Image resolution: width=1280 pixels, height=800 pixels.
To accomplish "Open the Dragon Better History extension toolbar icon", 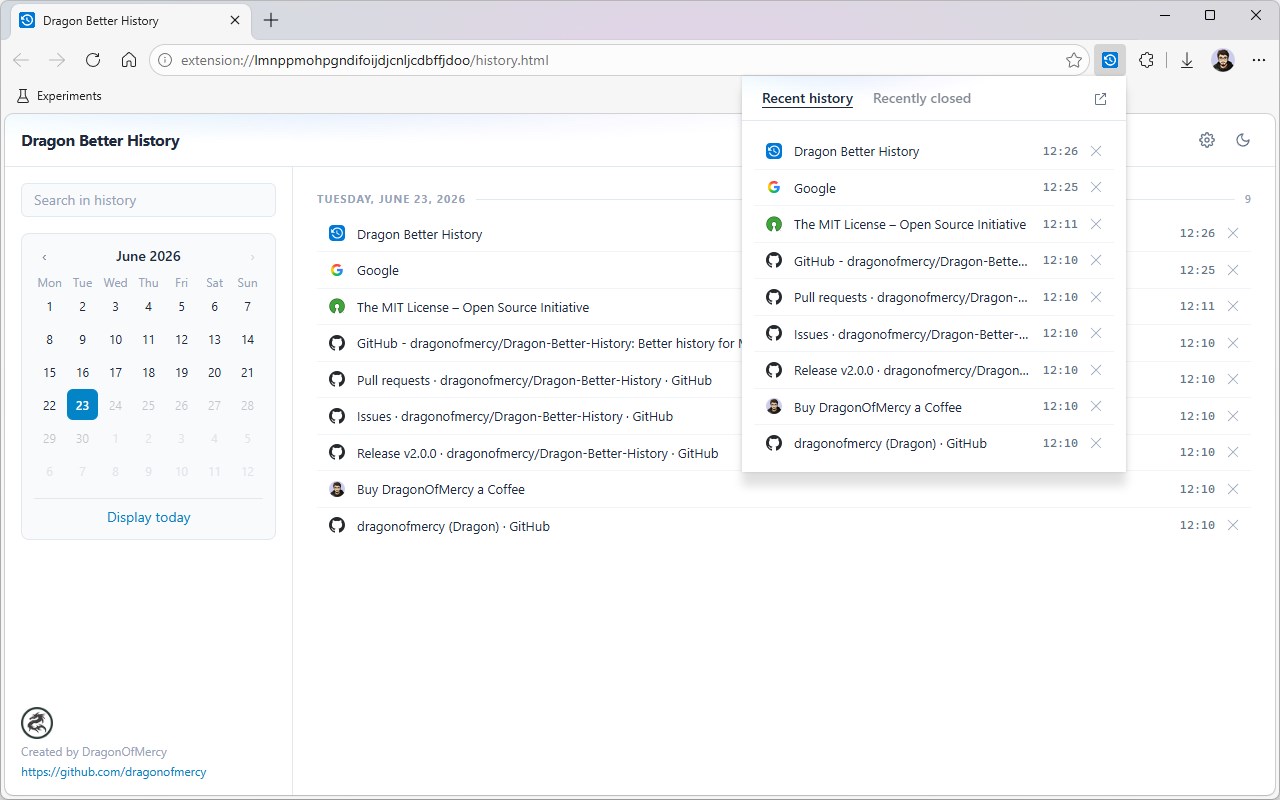I will click(x=1110, y=60).
